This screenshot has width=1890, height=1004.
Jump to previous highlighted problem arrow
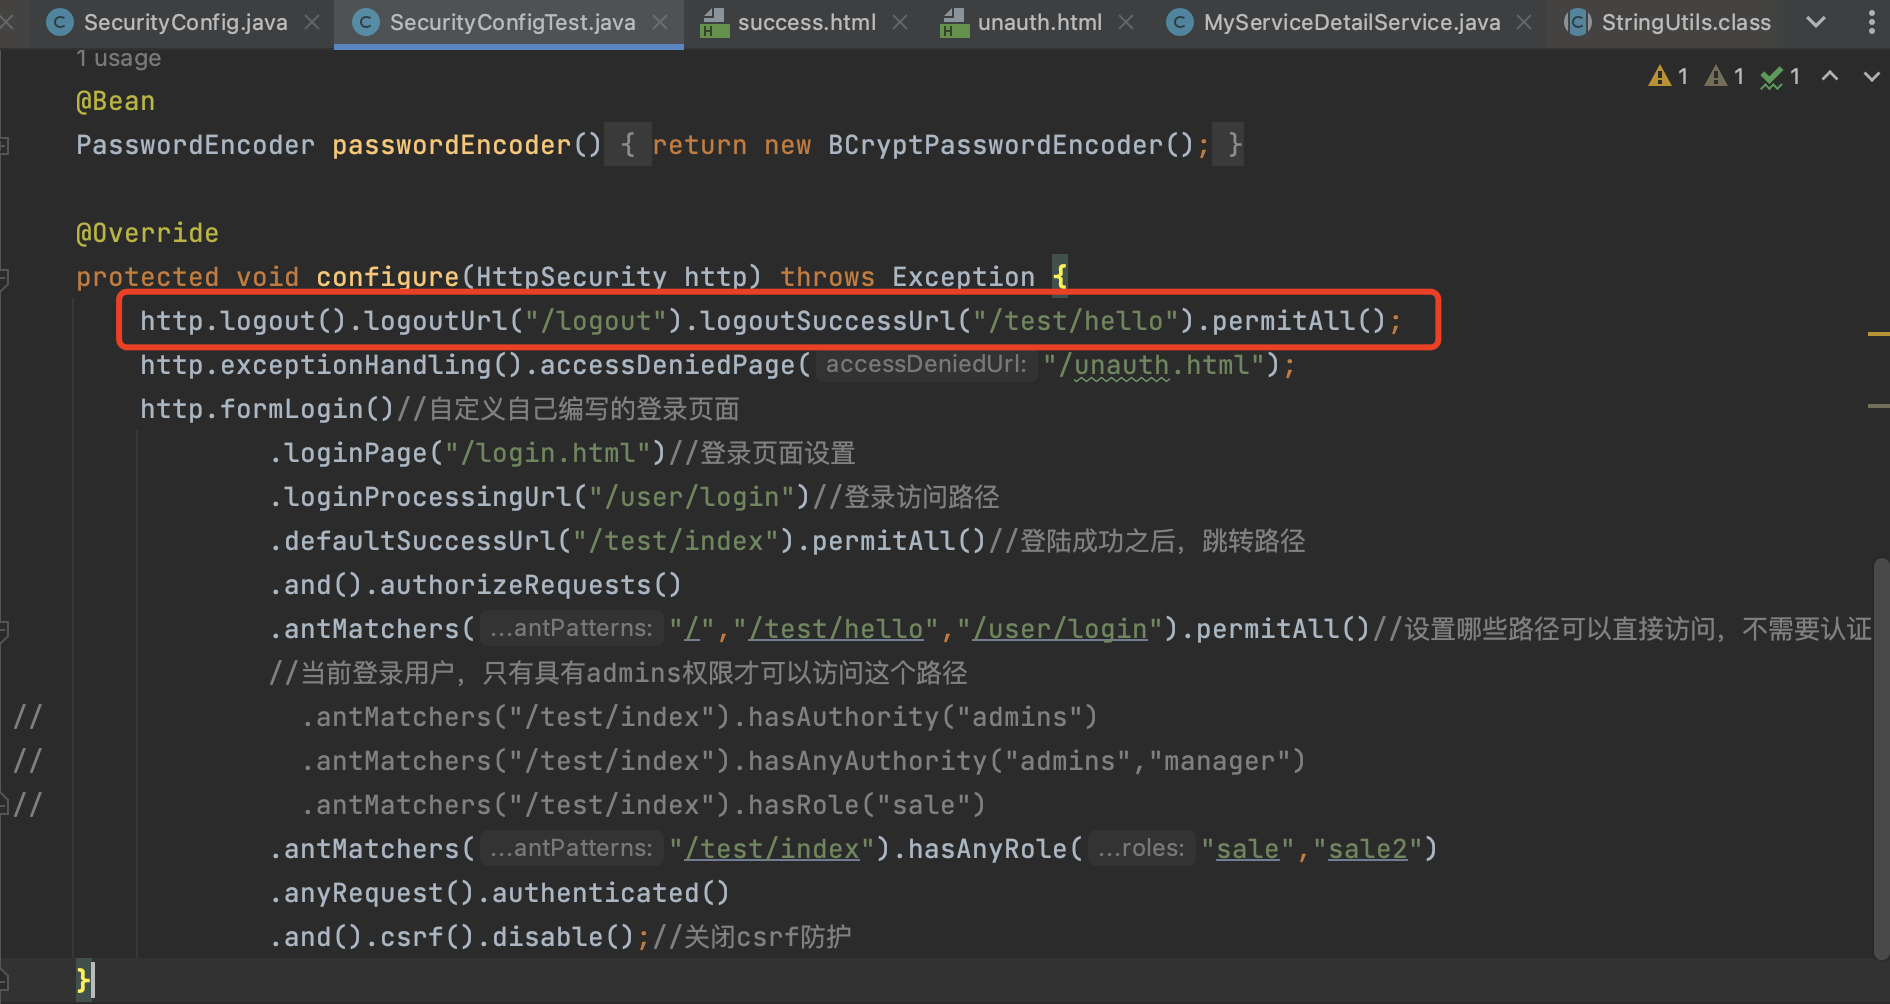pos(1830,76)
